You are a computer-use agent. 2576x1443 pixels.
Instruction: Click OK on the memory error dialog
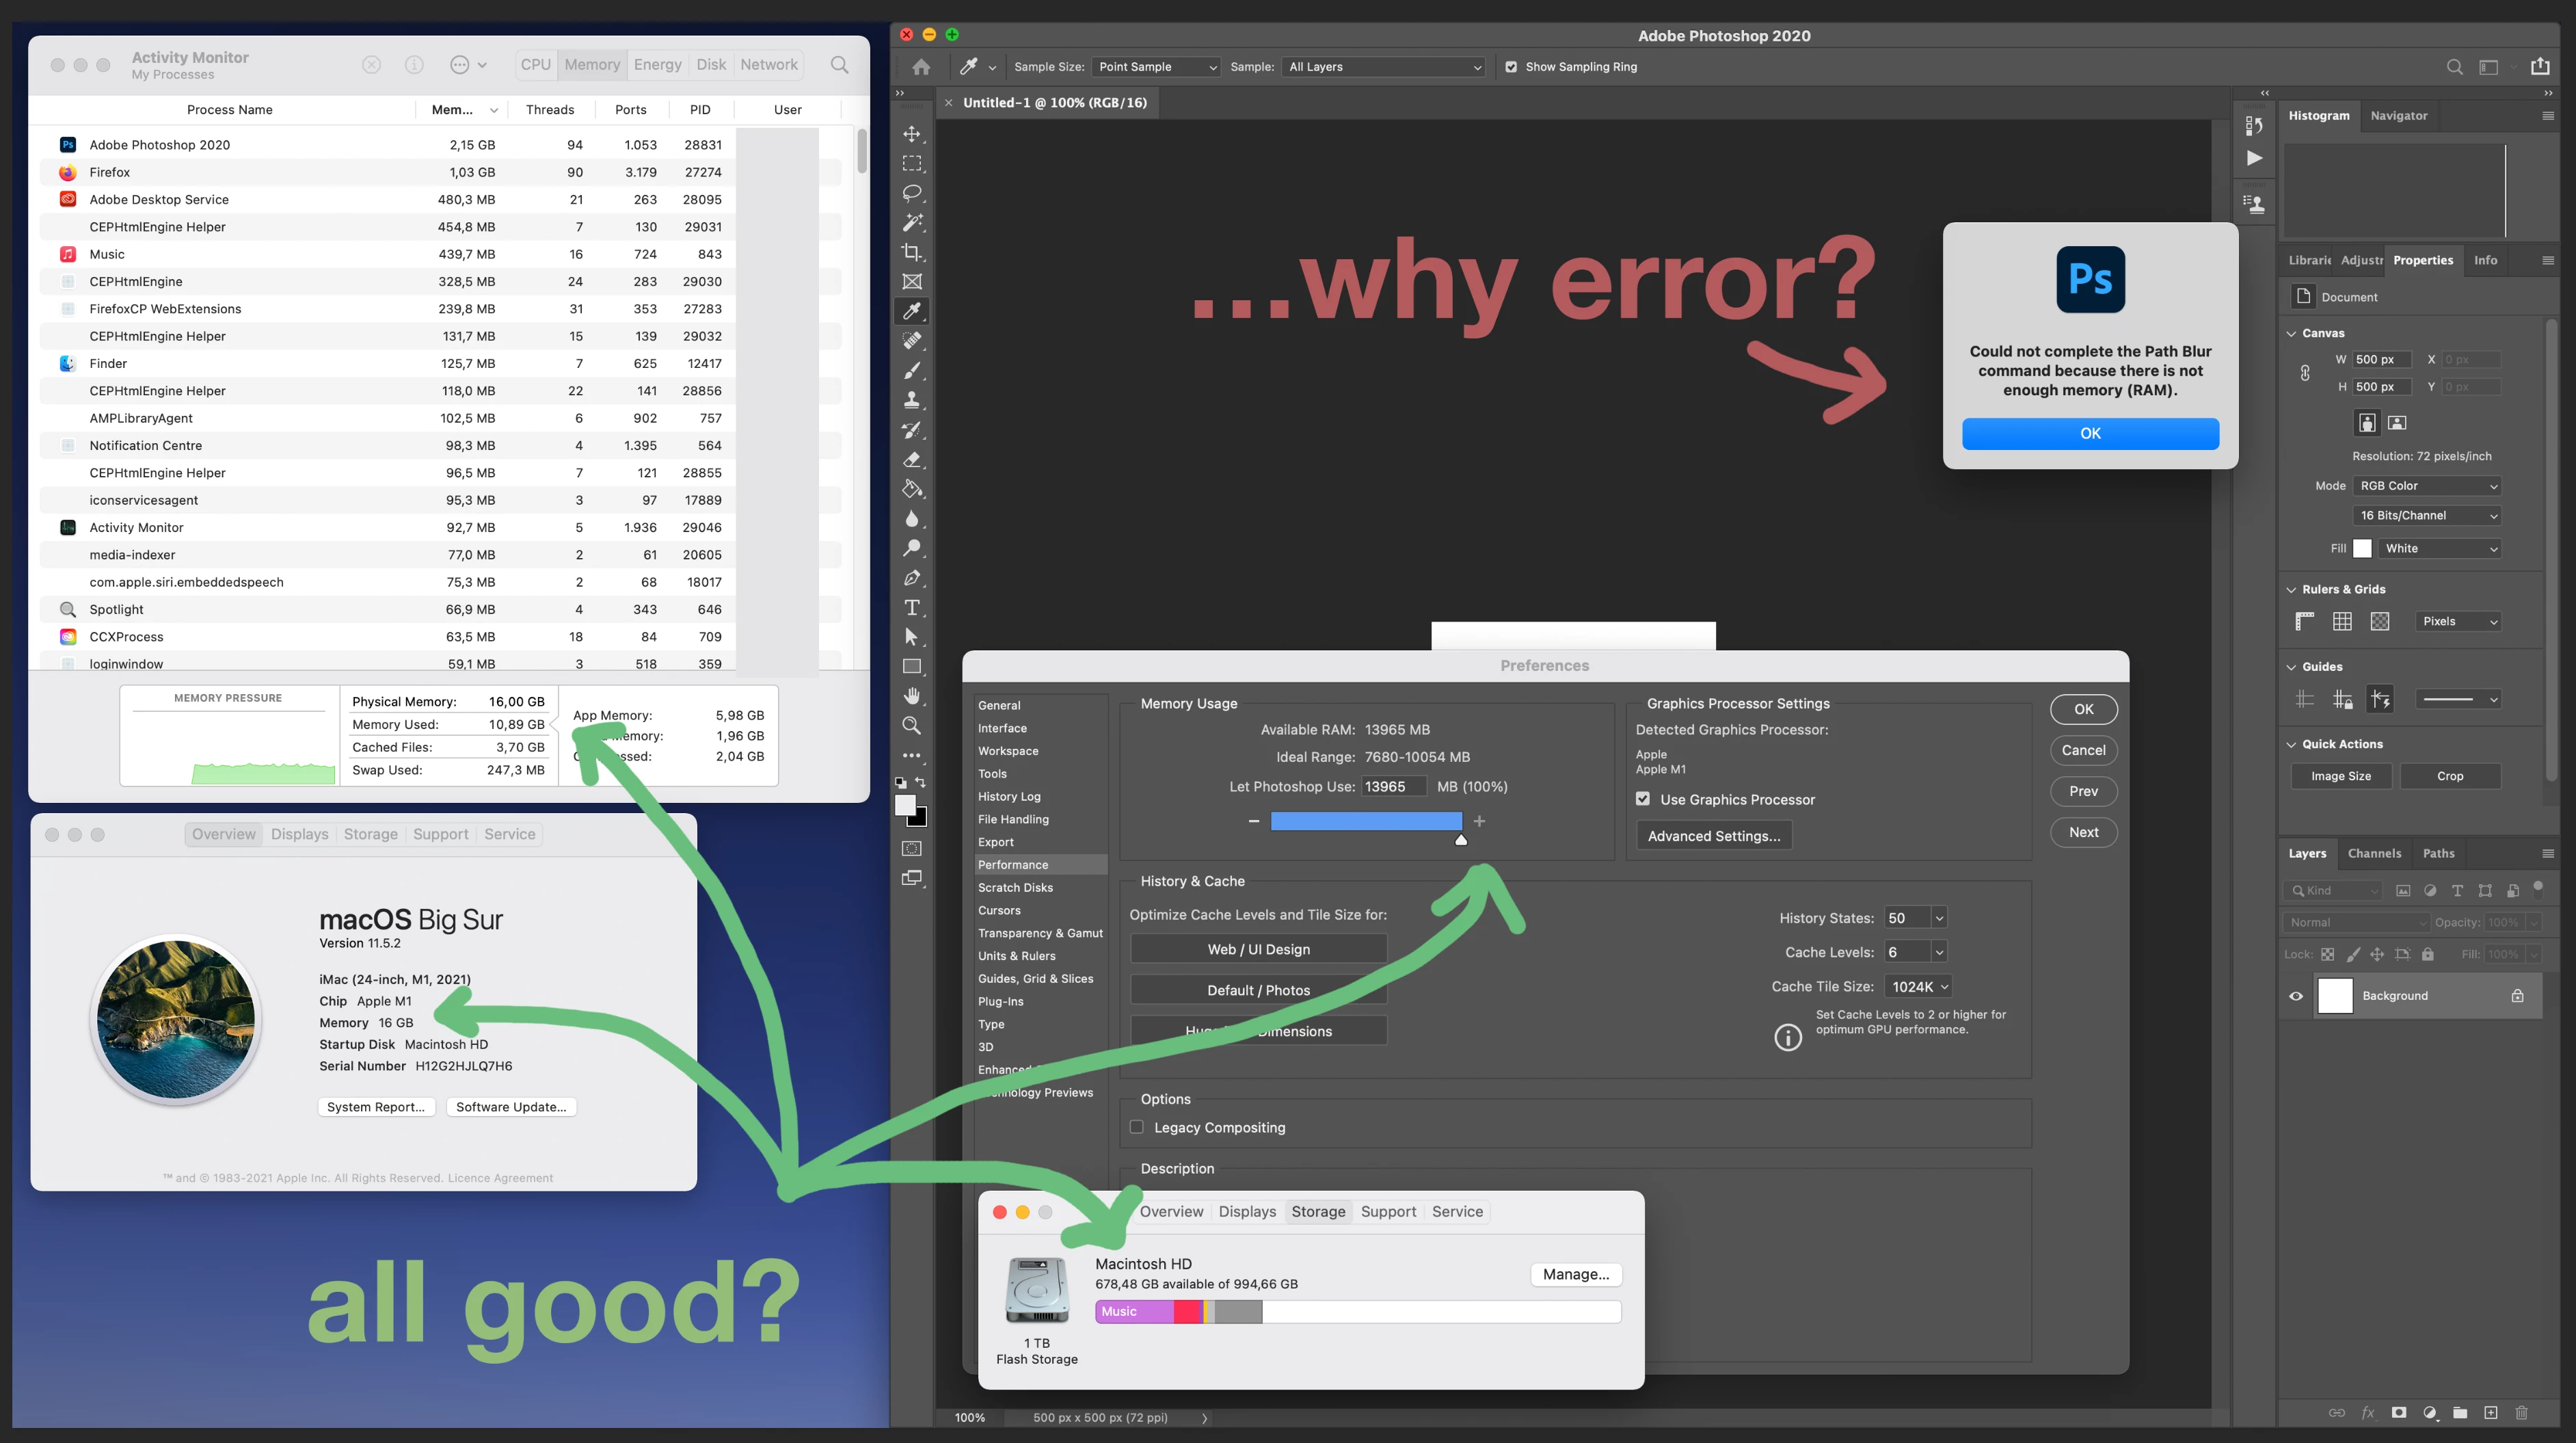(x=2090, y=434)
